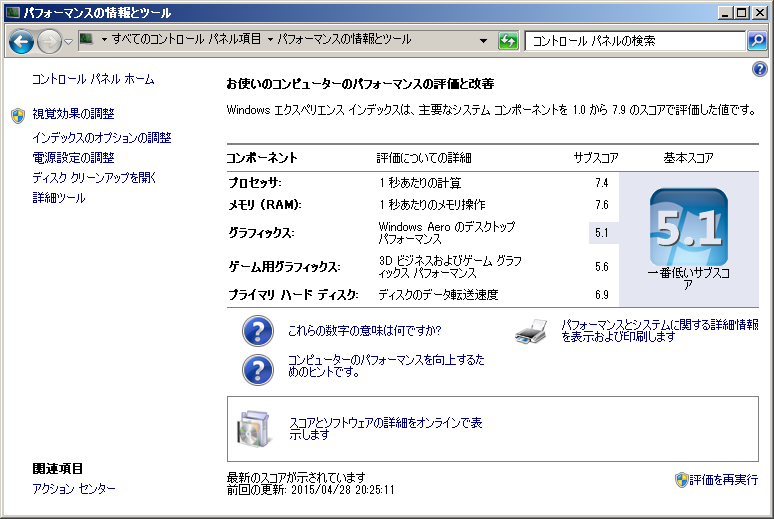Click shield icon beside 評価を再実行

pos(681,479)
